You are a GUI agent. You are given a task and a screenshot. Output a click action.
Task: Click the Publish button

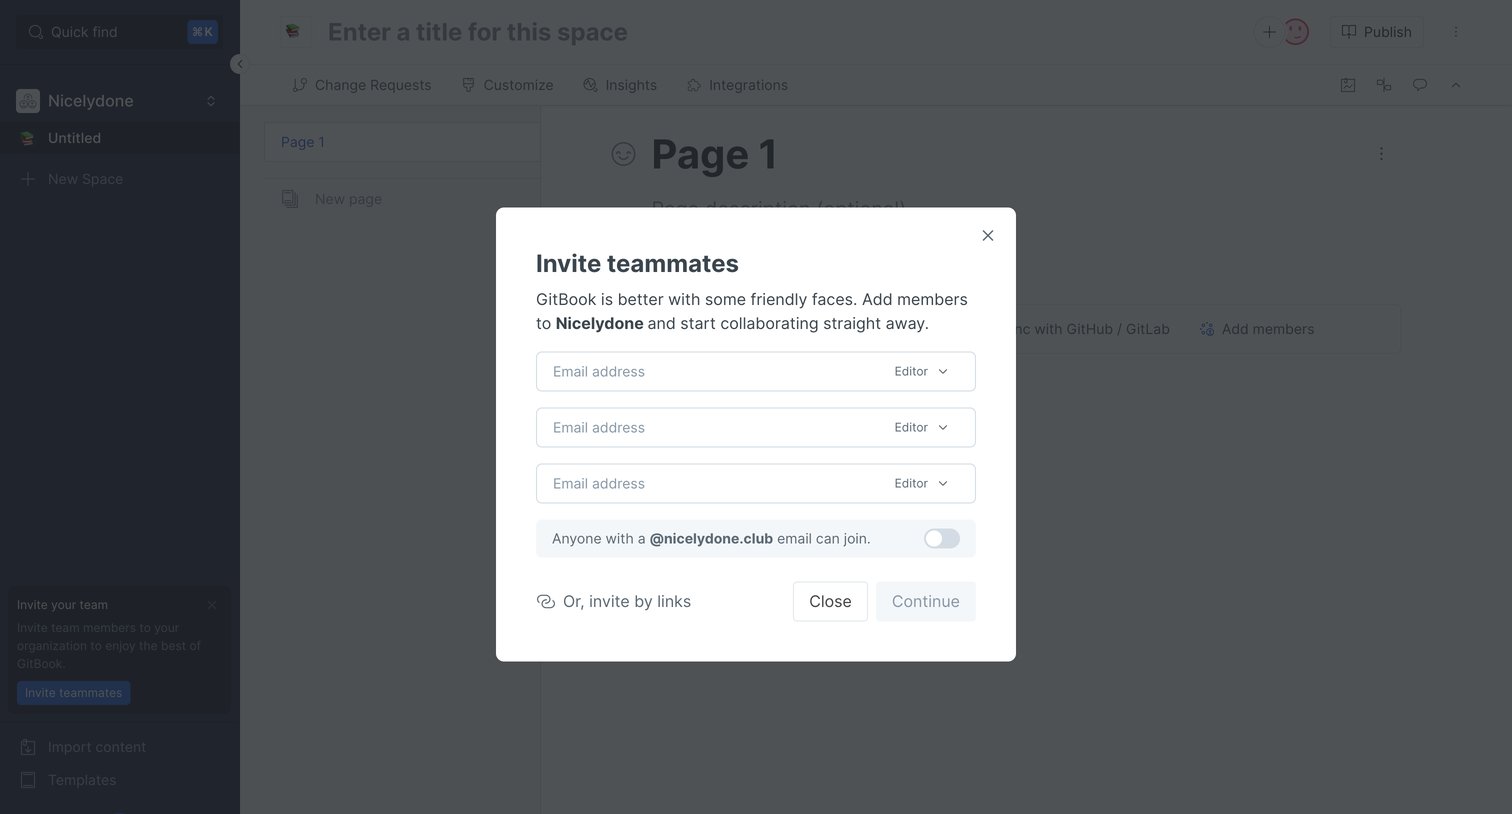[x=1376, y=32]
